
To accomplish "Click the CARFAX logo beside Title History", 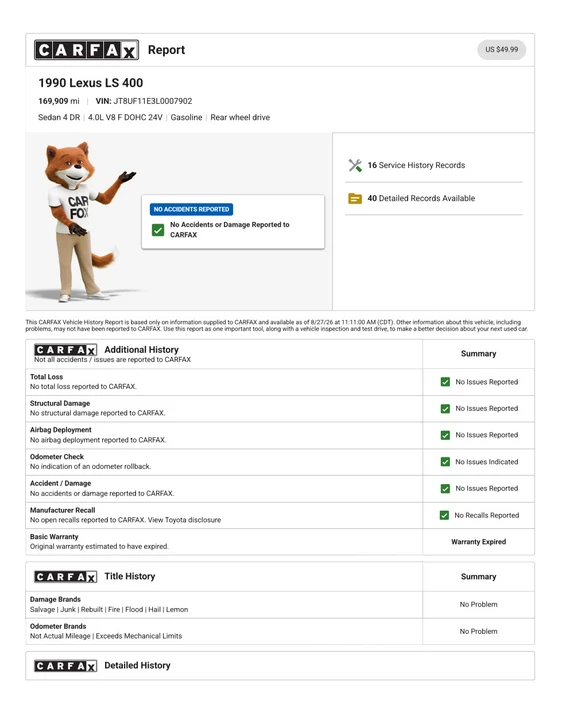I will (66, 577).
